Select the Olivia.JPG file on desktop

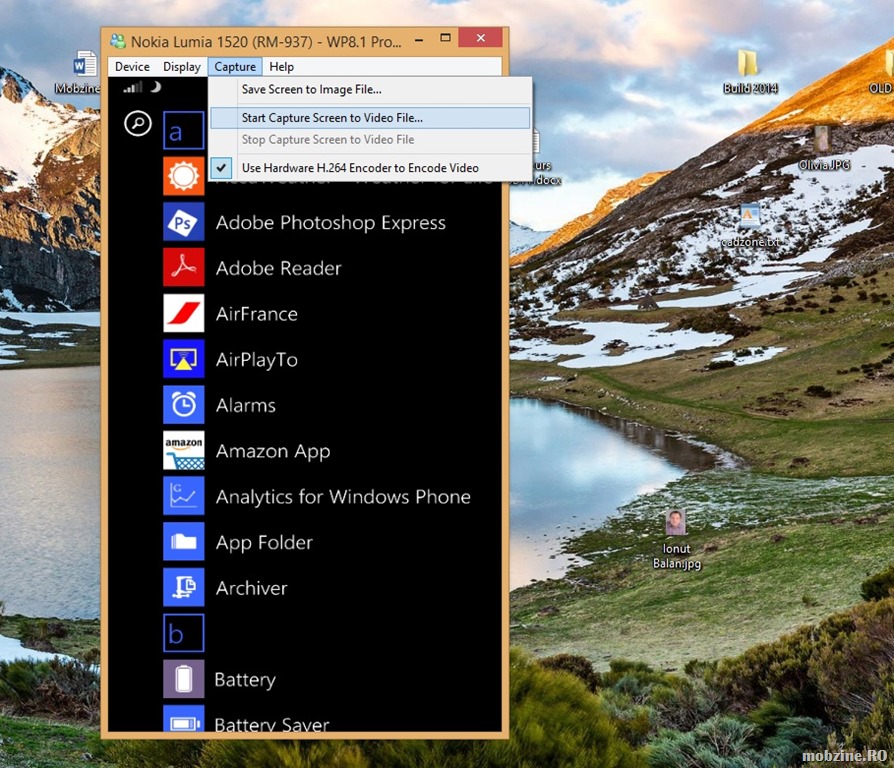823,149
